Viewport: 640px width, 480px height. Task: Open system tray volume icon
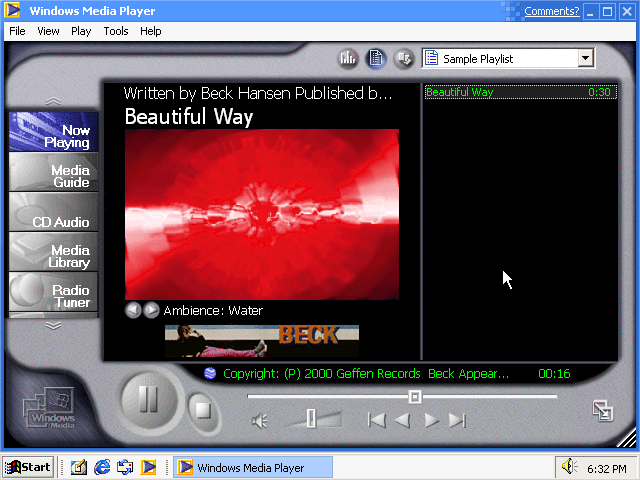click(x=569, y=467)
